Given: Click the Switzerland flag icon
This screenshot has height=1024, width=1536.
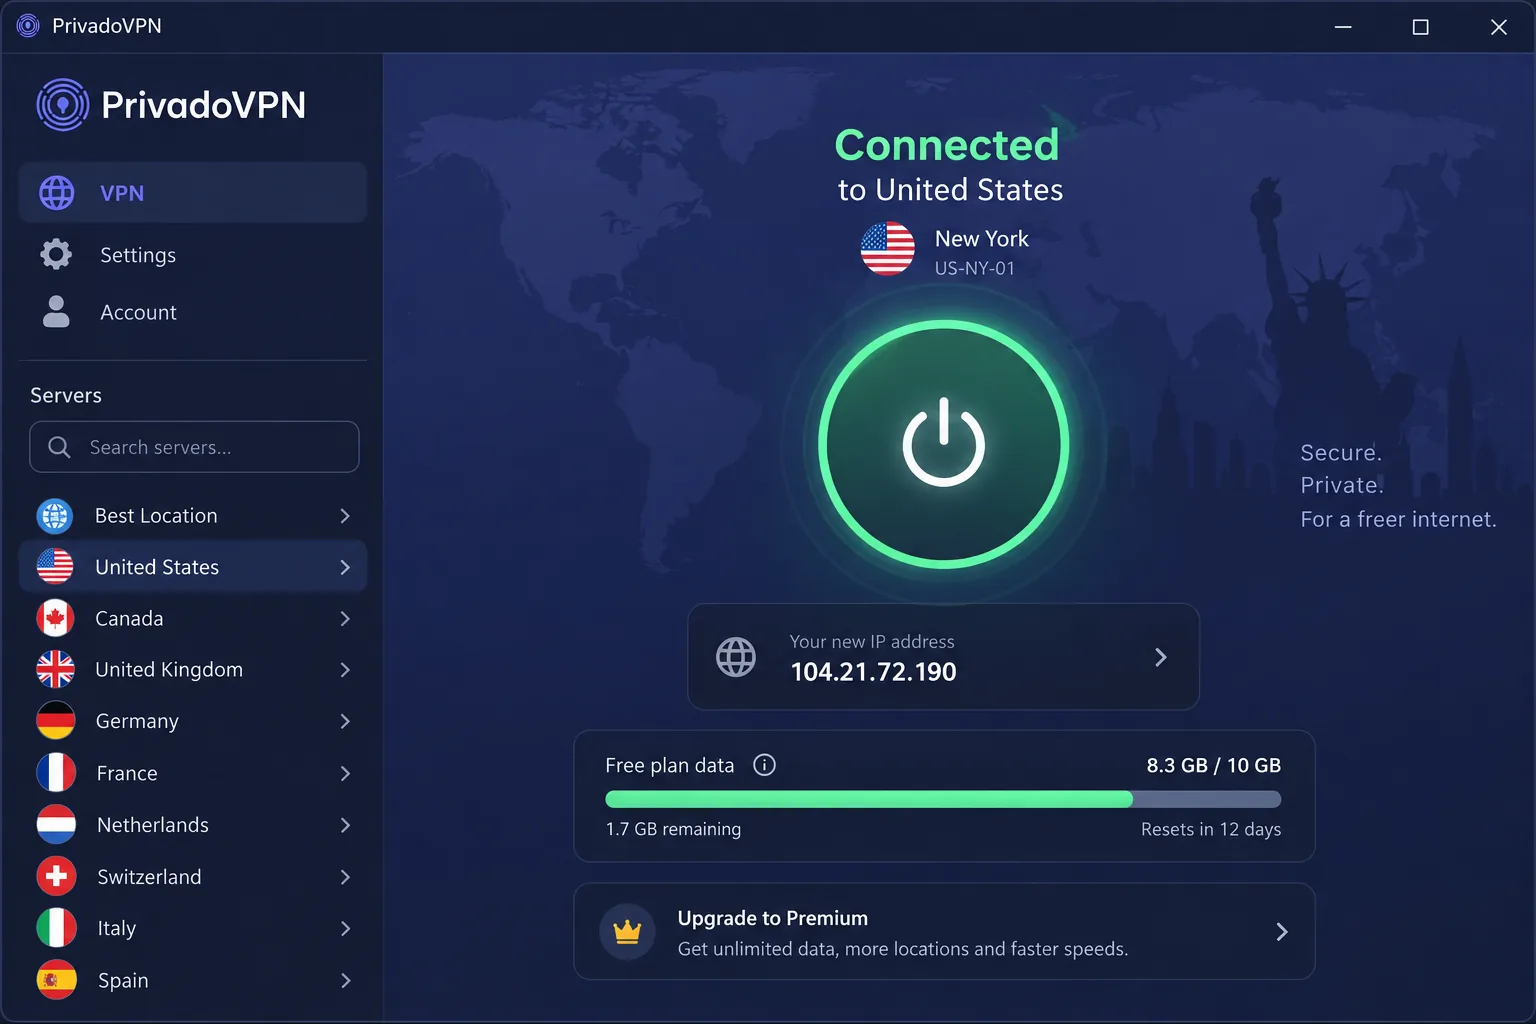Looking at the screenshot, I should (x=56, y=877).
